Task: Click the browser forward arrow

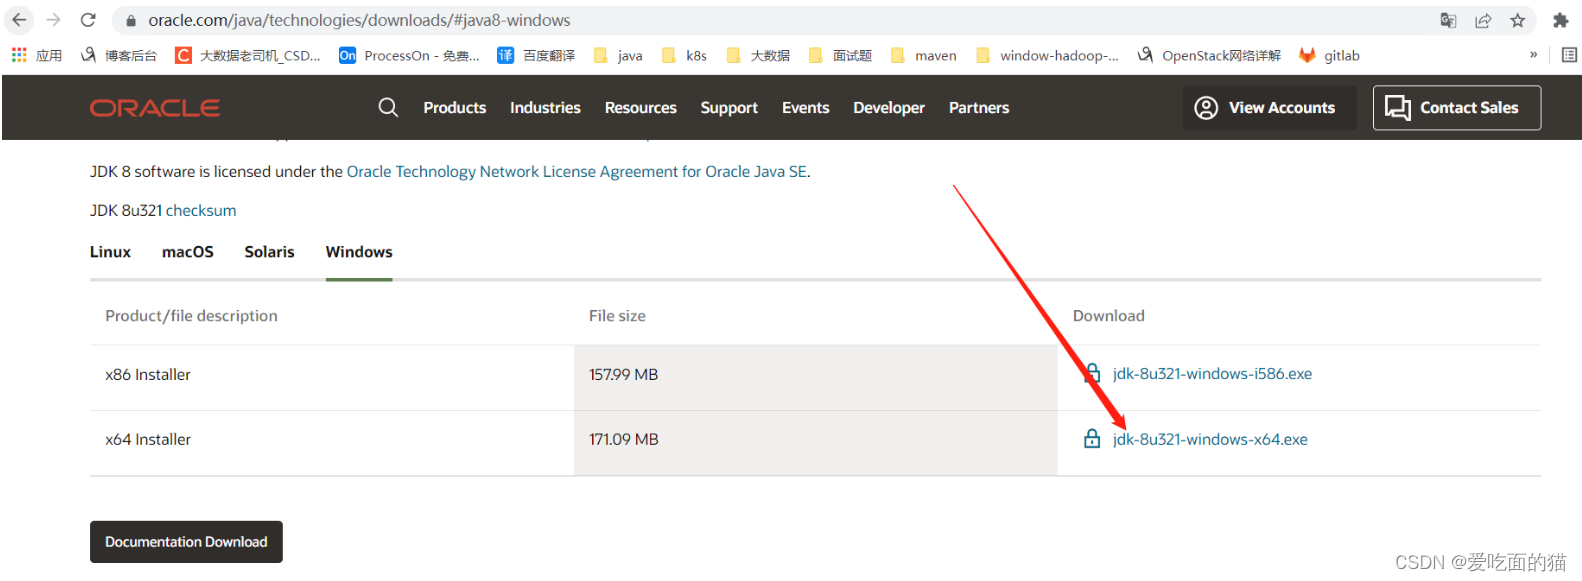Action: (54, 20)
